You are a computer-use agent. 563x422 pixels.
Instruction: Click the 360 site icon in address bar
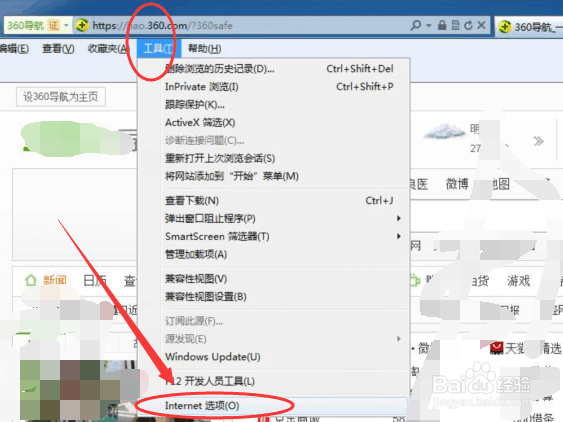[x=82, y=25]
